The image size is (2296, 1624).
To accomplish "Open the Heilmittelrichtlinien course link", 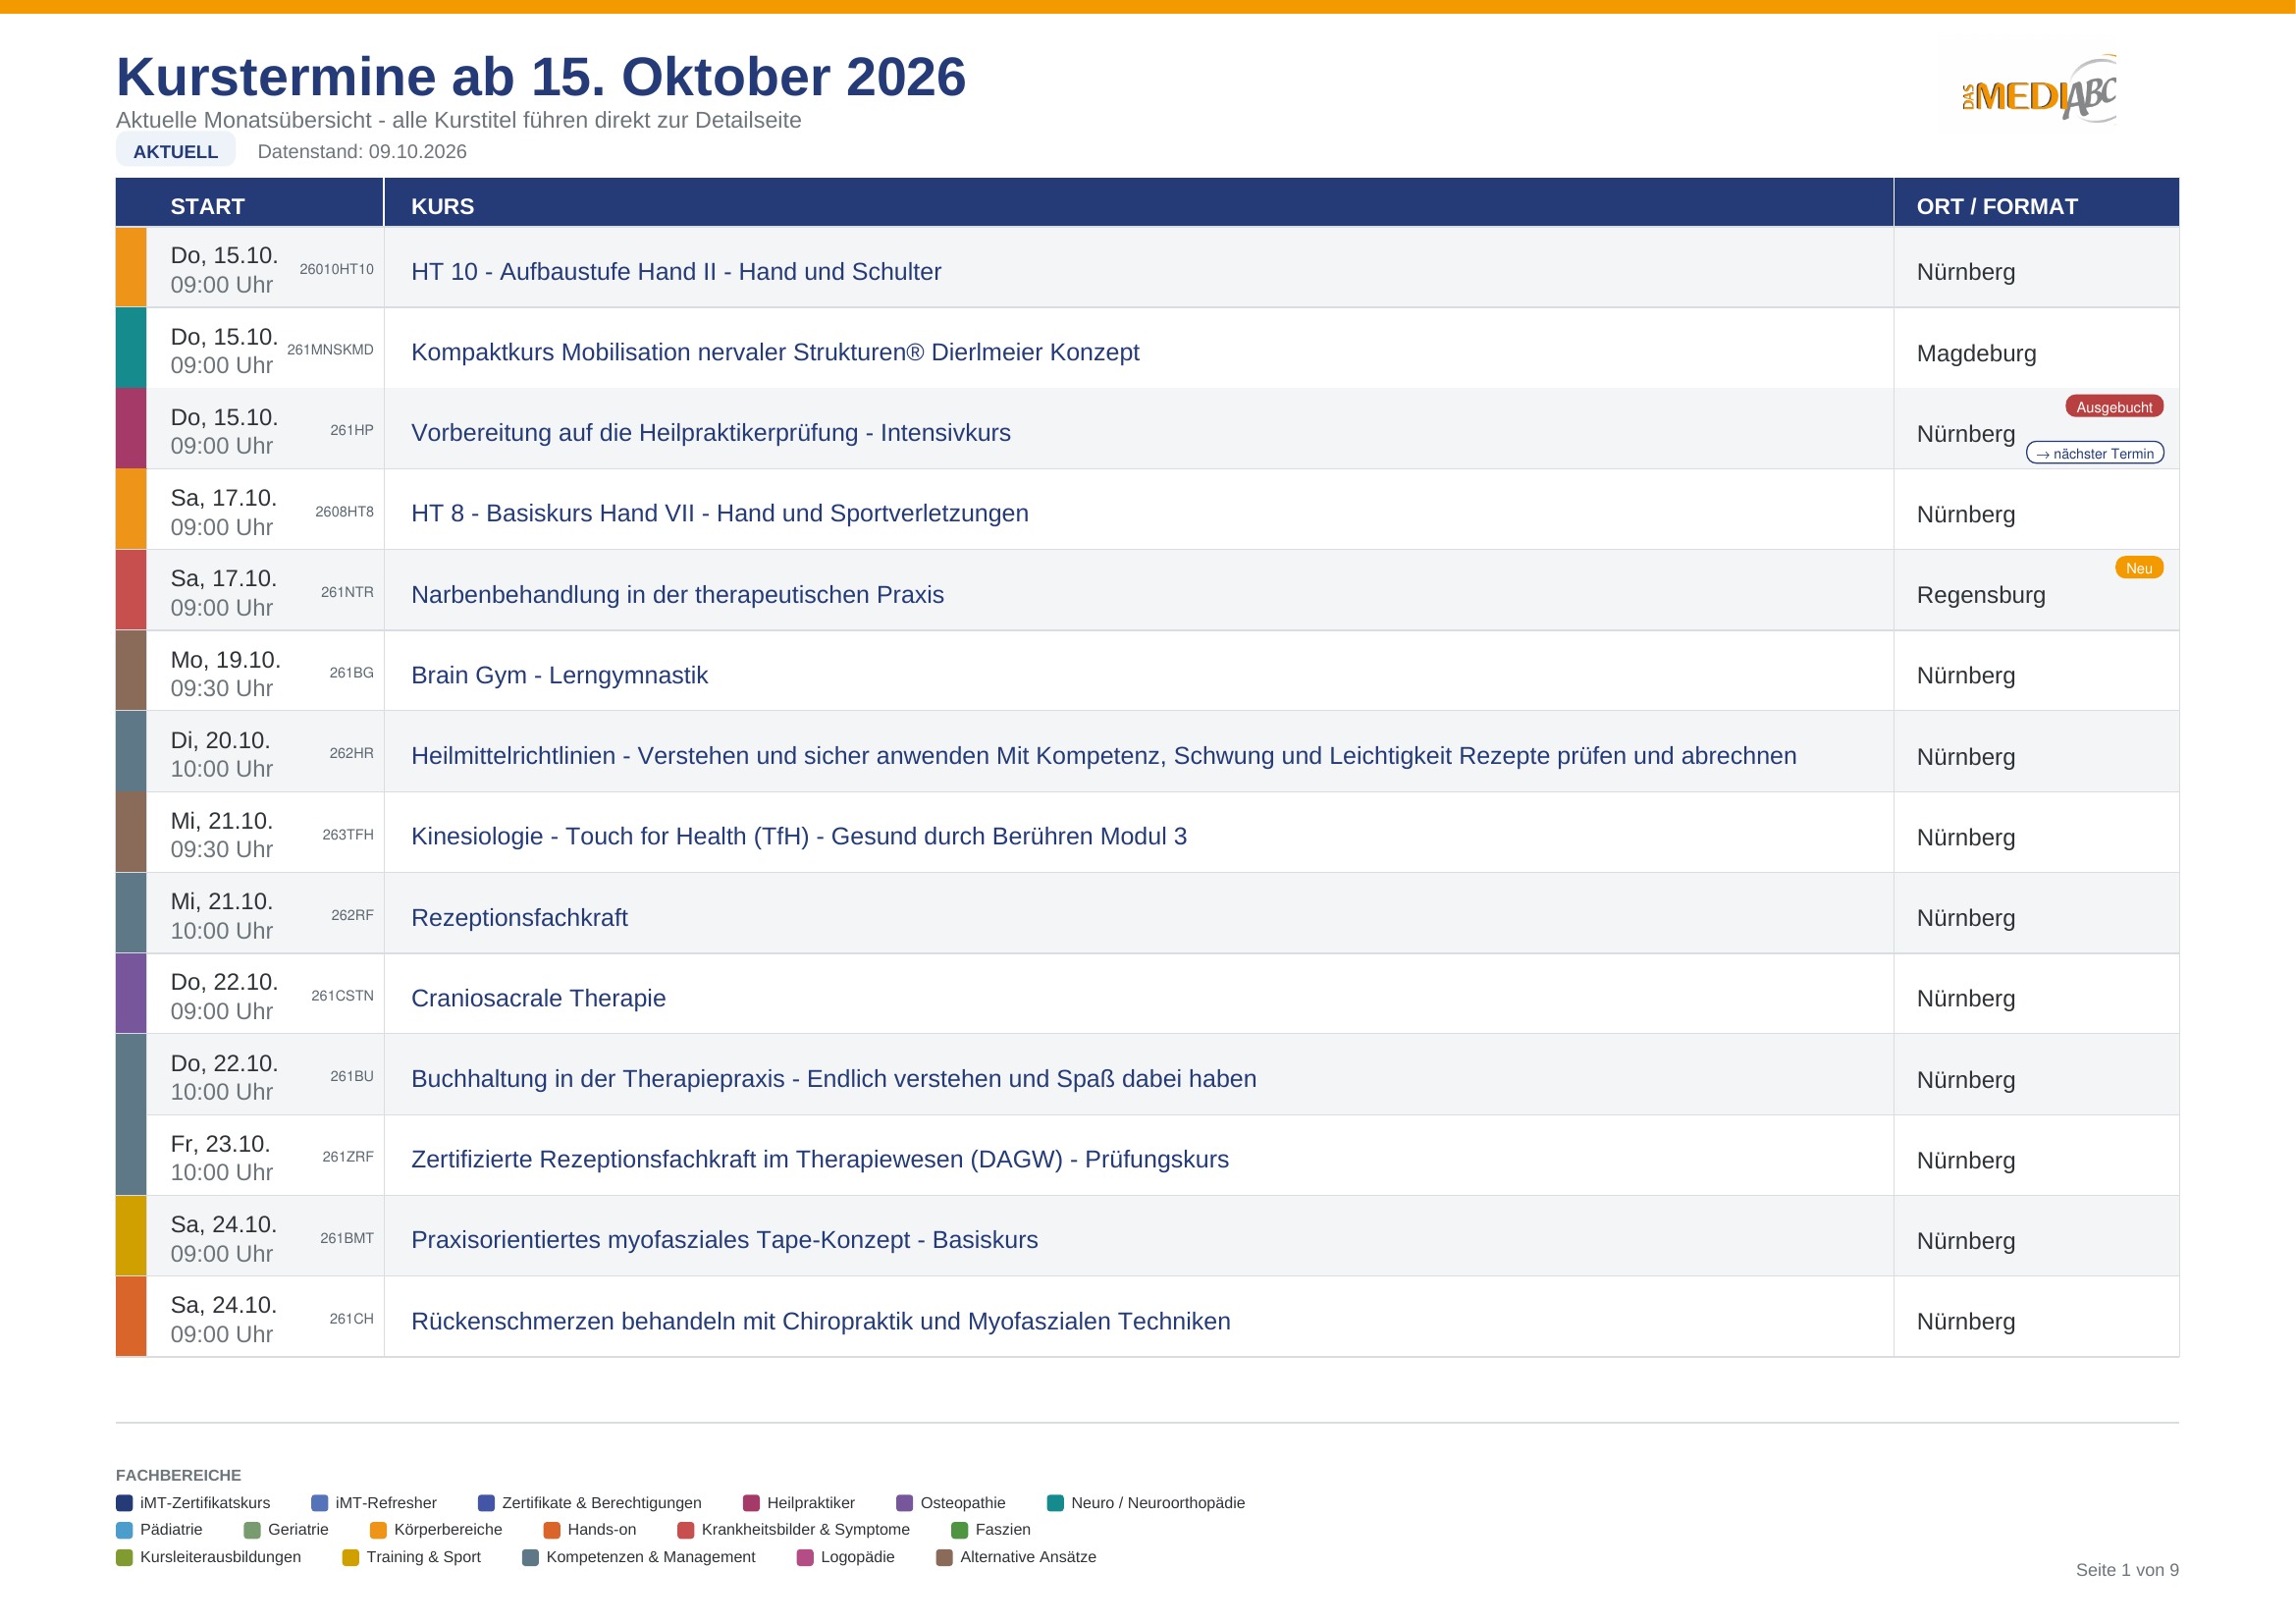I will coord(1104,755).
